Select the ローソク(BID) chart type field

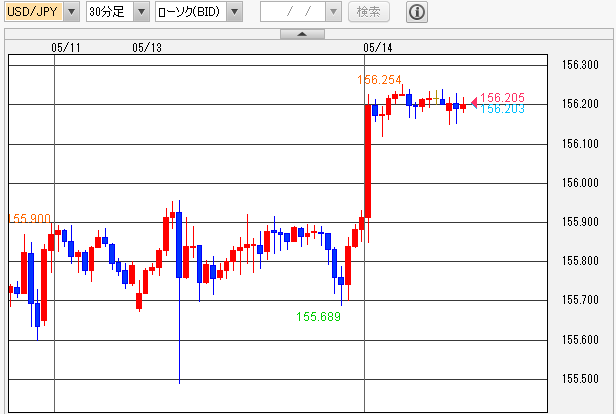(191, 12)
